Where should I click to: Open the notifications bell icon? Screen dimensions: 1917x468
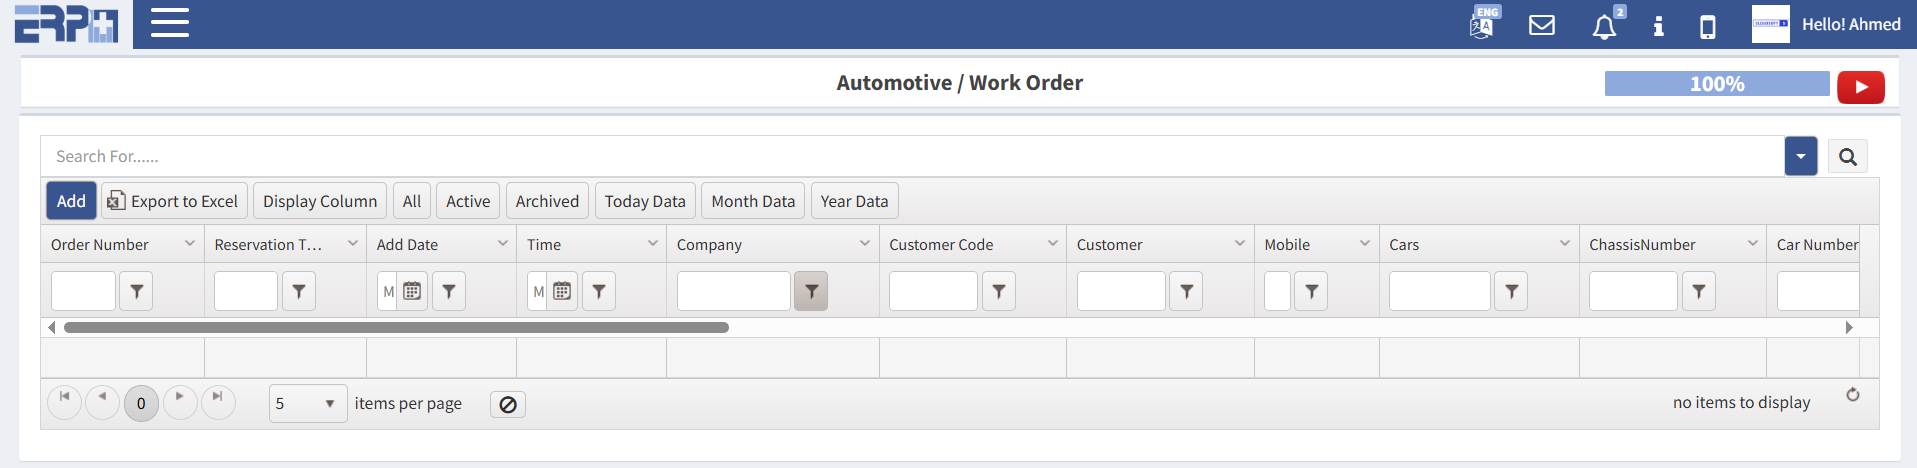1604,26
